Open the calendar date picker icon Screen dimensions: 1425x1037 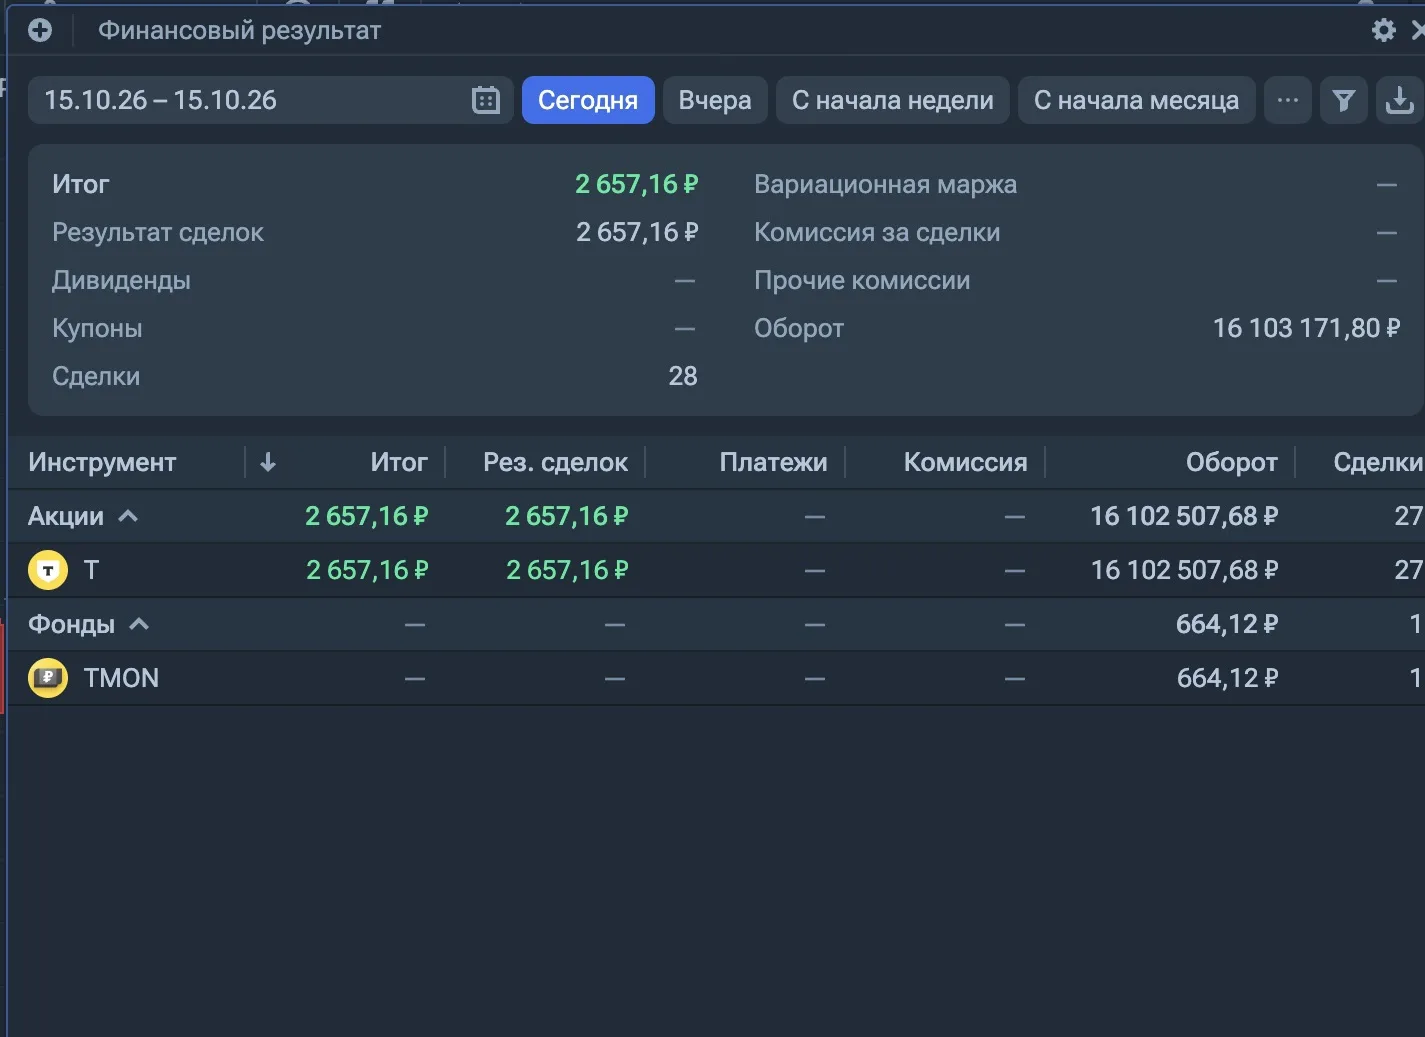tap(485, 100)
